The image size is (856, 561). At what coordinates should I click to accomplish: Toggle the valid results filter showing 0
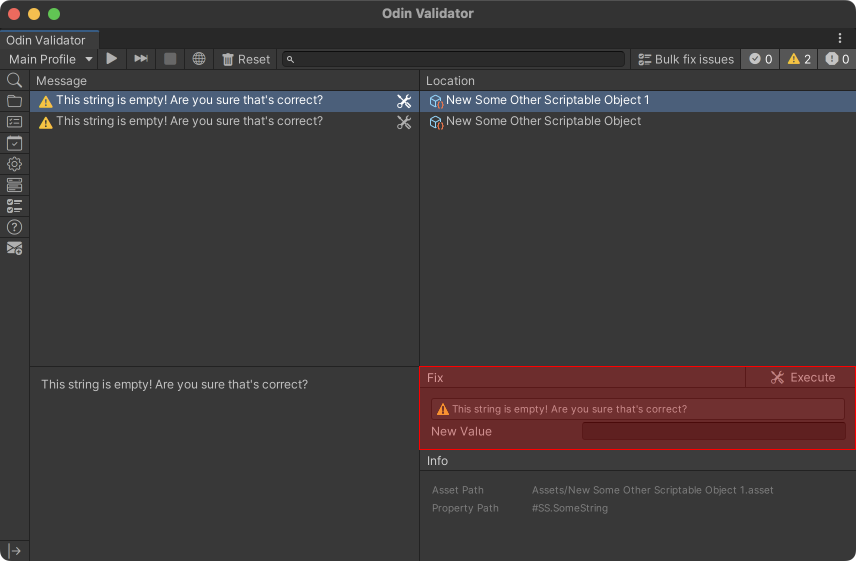[x=760, y=59]
